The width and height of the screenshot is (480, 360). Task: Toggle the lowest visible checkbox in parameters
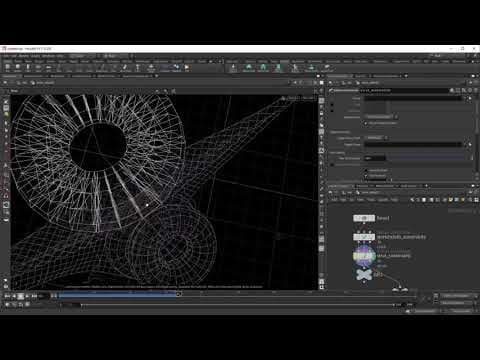[x=366, y=175]
